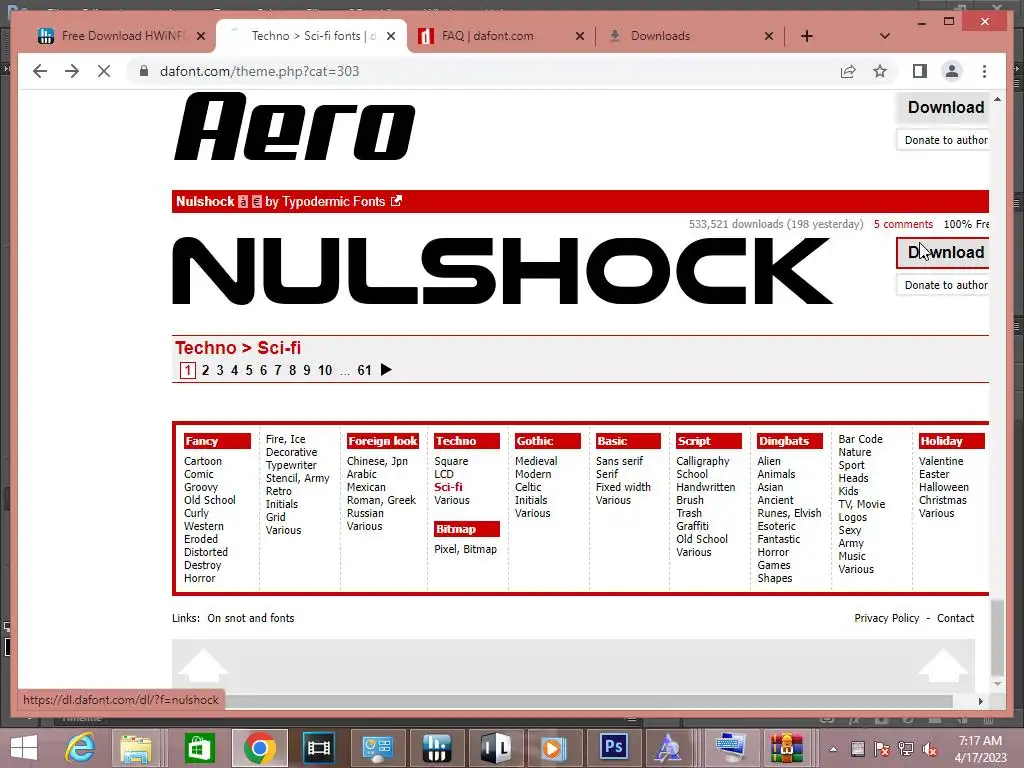Open the Nulshock font title link
Viewport: 1024px width, 768px height.
point(205,201)
